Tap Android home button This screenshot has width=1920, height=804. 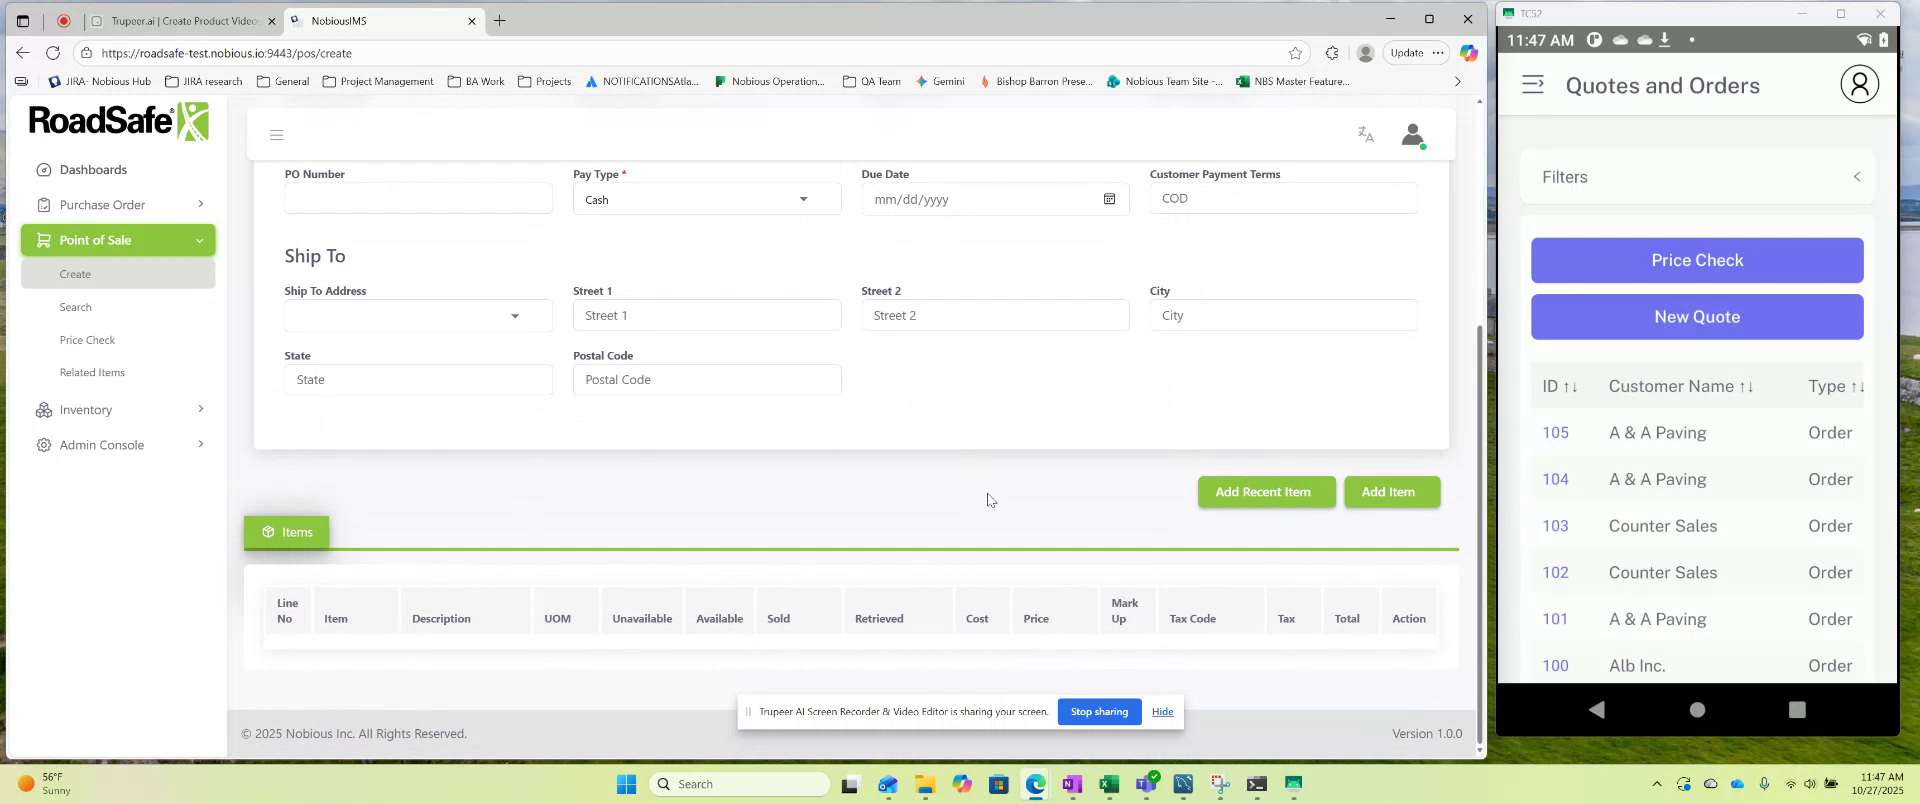click(1697, 709)
